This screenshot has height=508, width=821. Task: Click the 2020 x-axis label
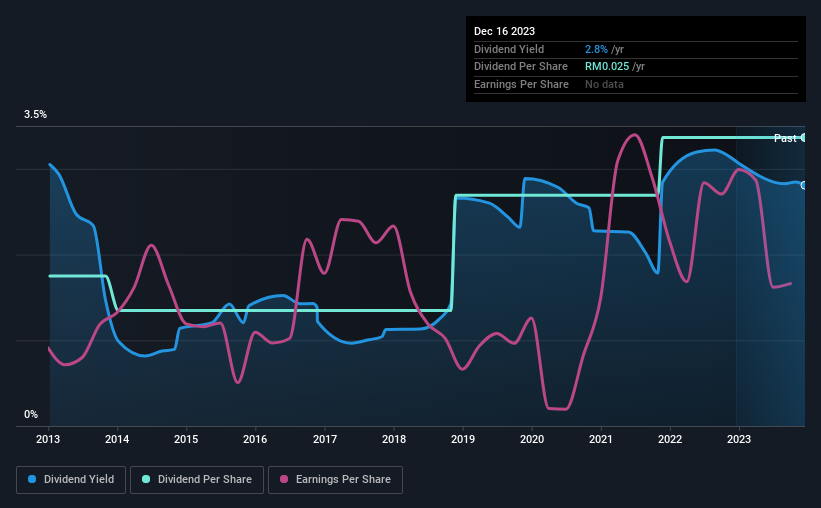[532, 439]
